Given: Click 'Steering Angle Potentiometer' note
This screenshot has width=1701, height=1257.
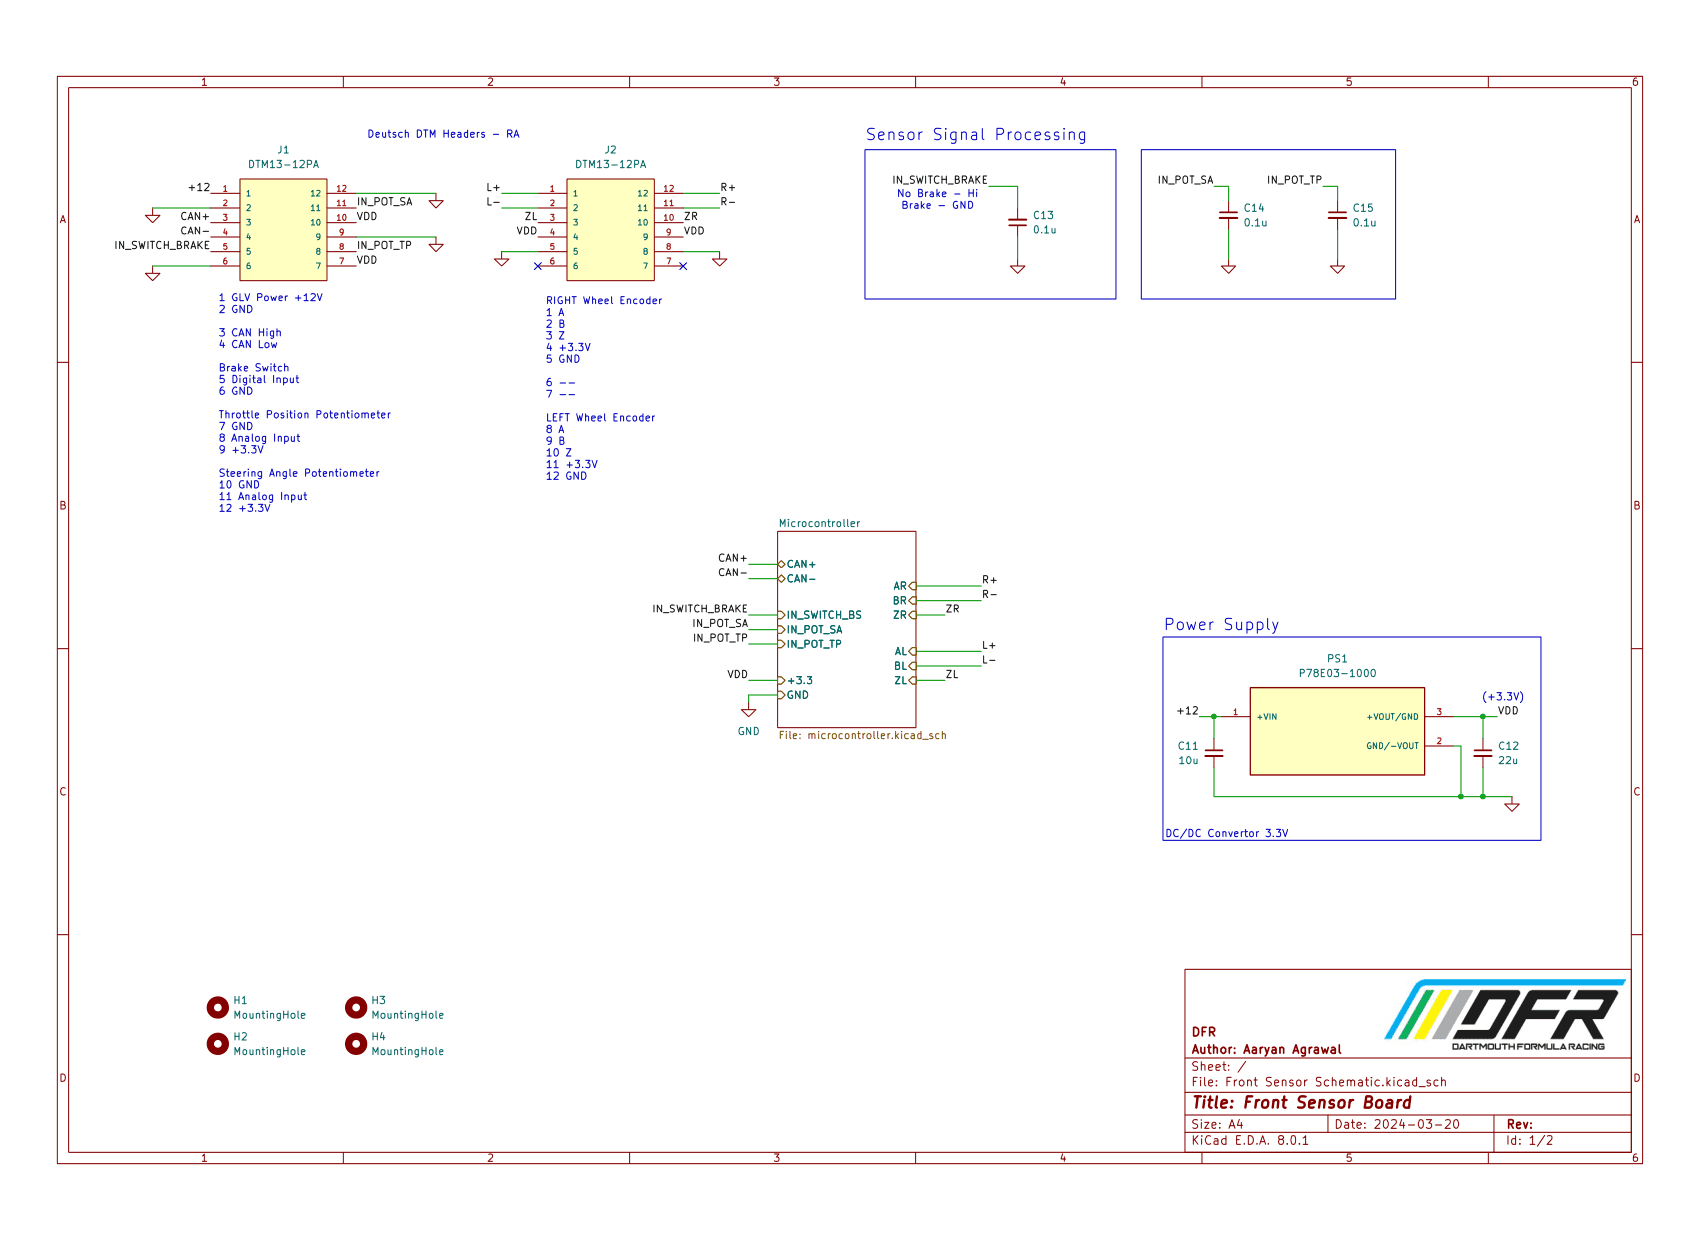Looking at the screenshot, I should click(x=299, y=473).
